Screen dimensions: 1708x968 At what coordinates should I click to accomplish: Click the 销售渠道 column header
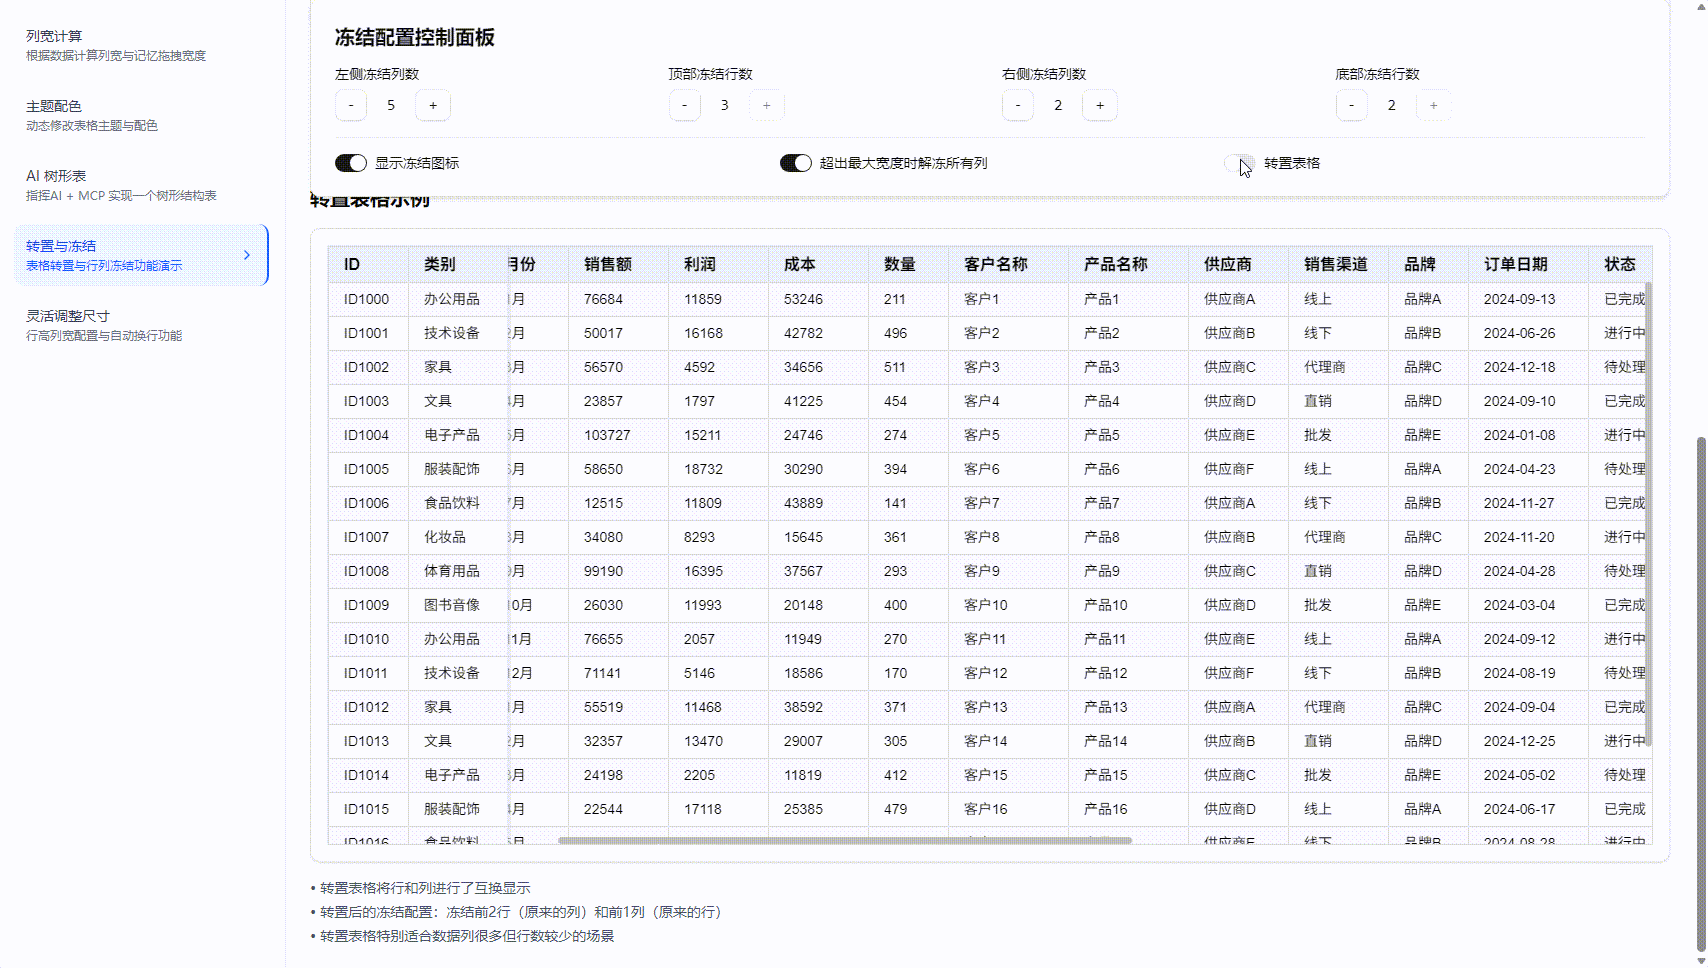click(1336, 264)
